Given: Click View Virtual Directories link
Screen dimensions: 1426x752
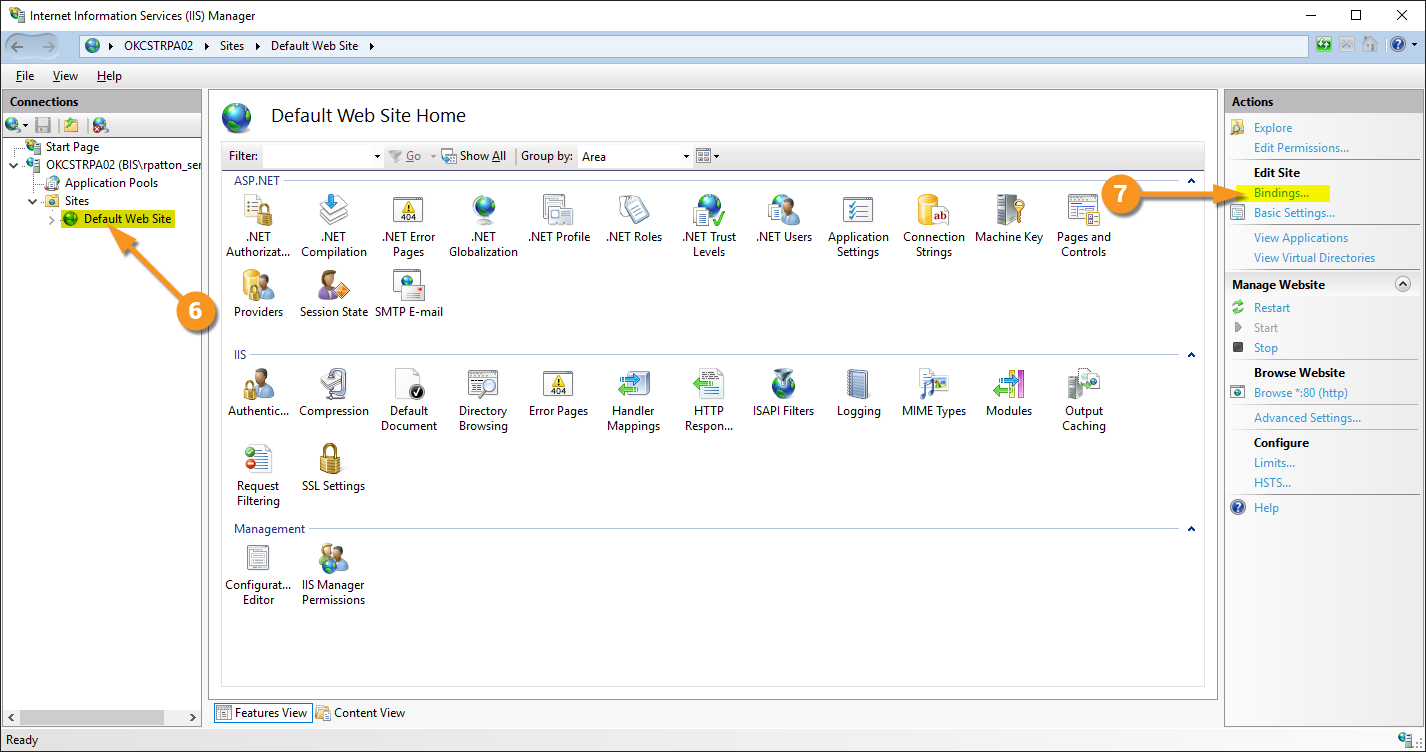Looking at the screenshot, I should (x=1314, y=258).
